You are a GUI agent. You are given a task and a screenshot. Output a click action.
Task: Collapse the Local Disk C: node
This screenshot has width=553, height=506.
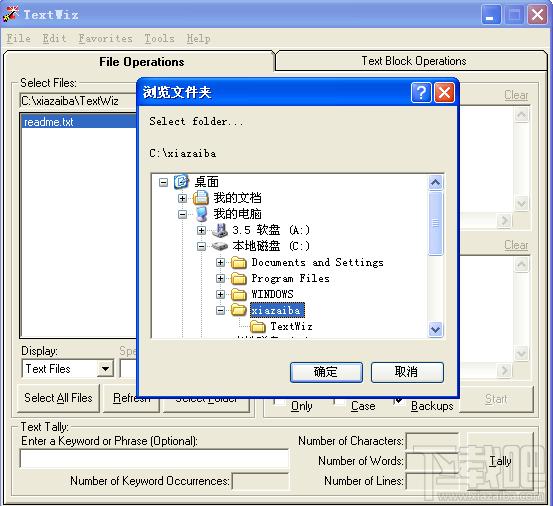201,246
